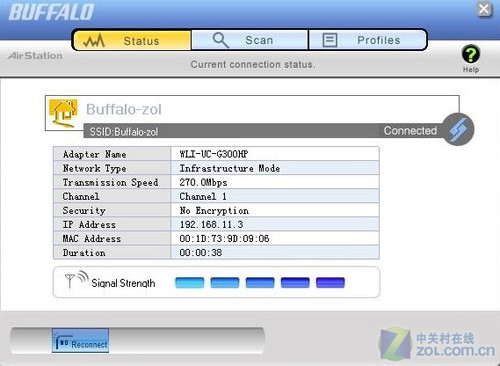Click the 'SSID:Buffalo-zol' bar text

(124, 132)
